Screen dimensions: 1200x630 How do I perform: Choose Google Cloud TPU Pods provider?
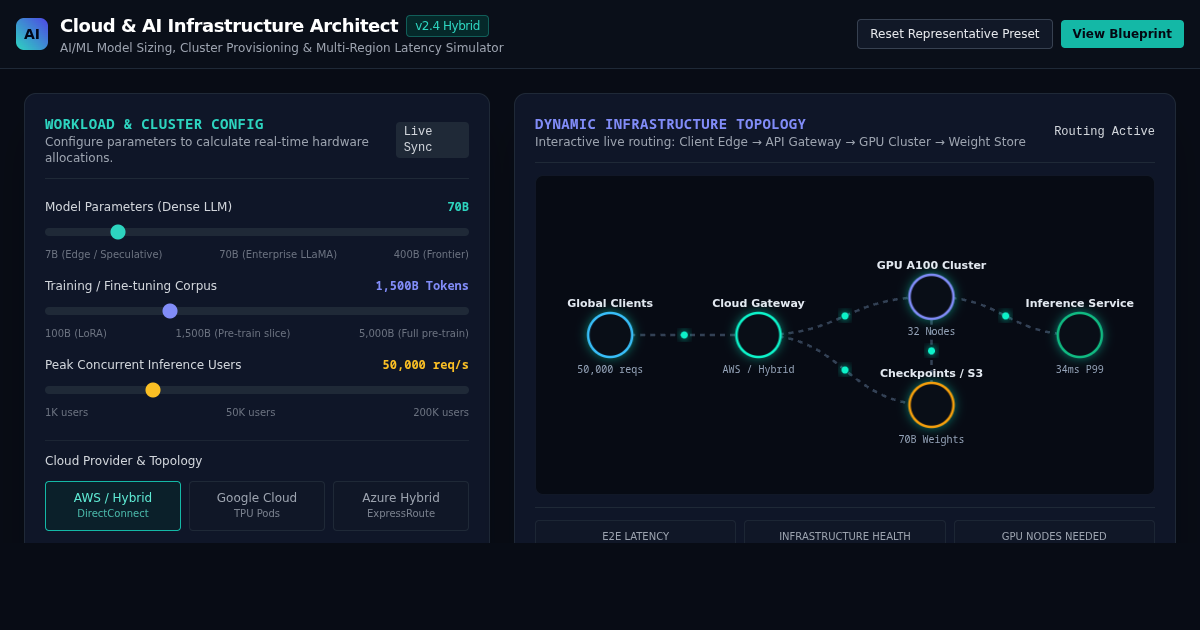point(257,506)
